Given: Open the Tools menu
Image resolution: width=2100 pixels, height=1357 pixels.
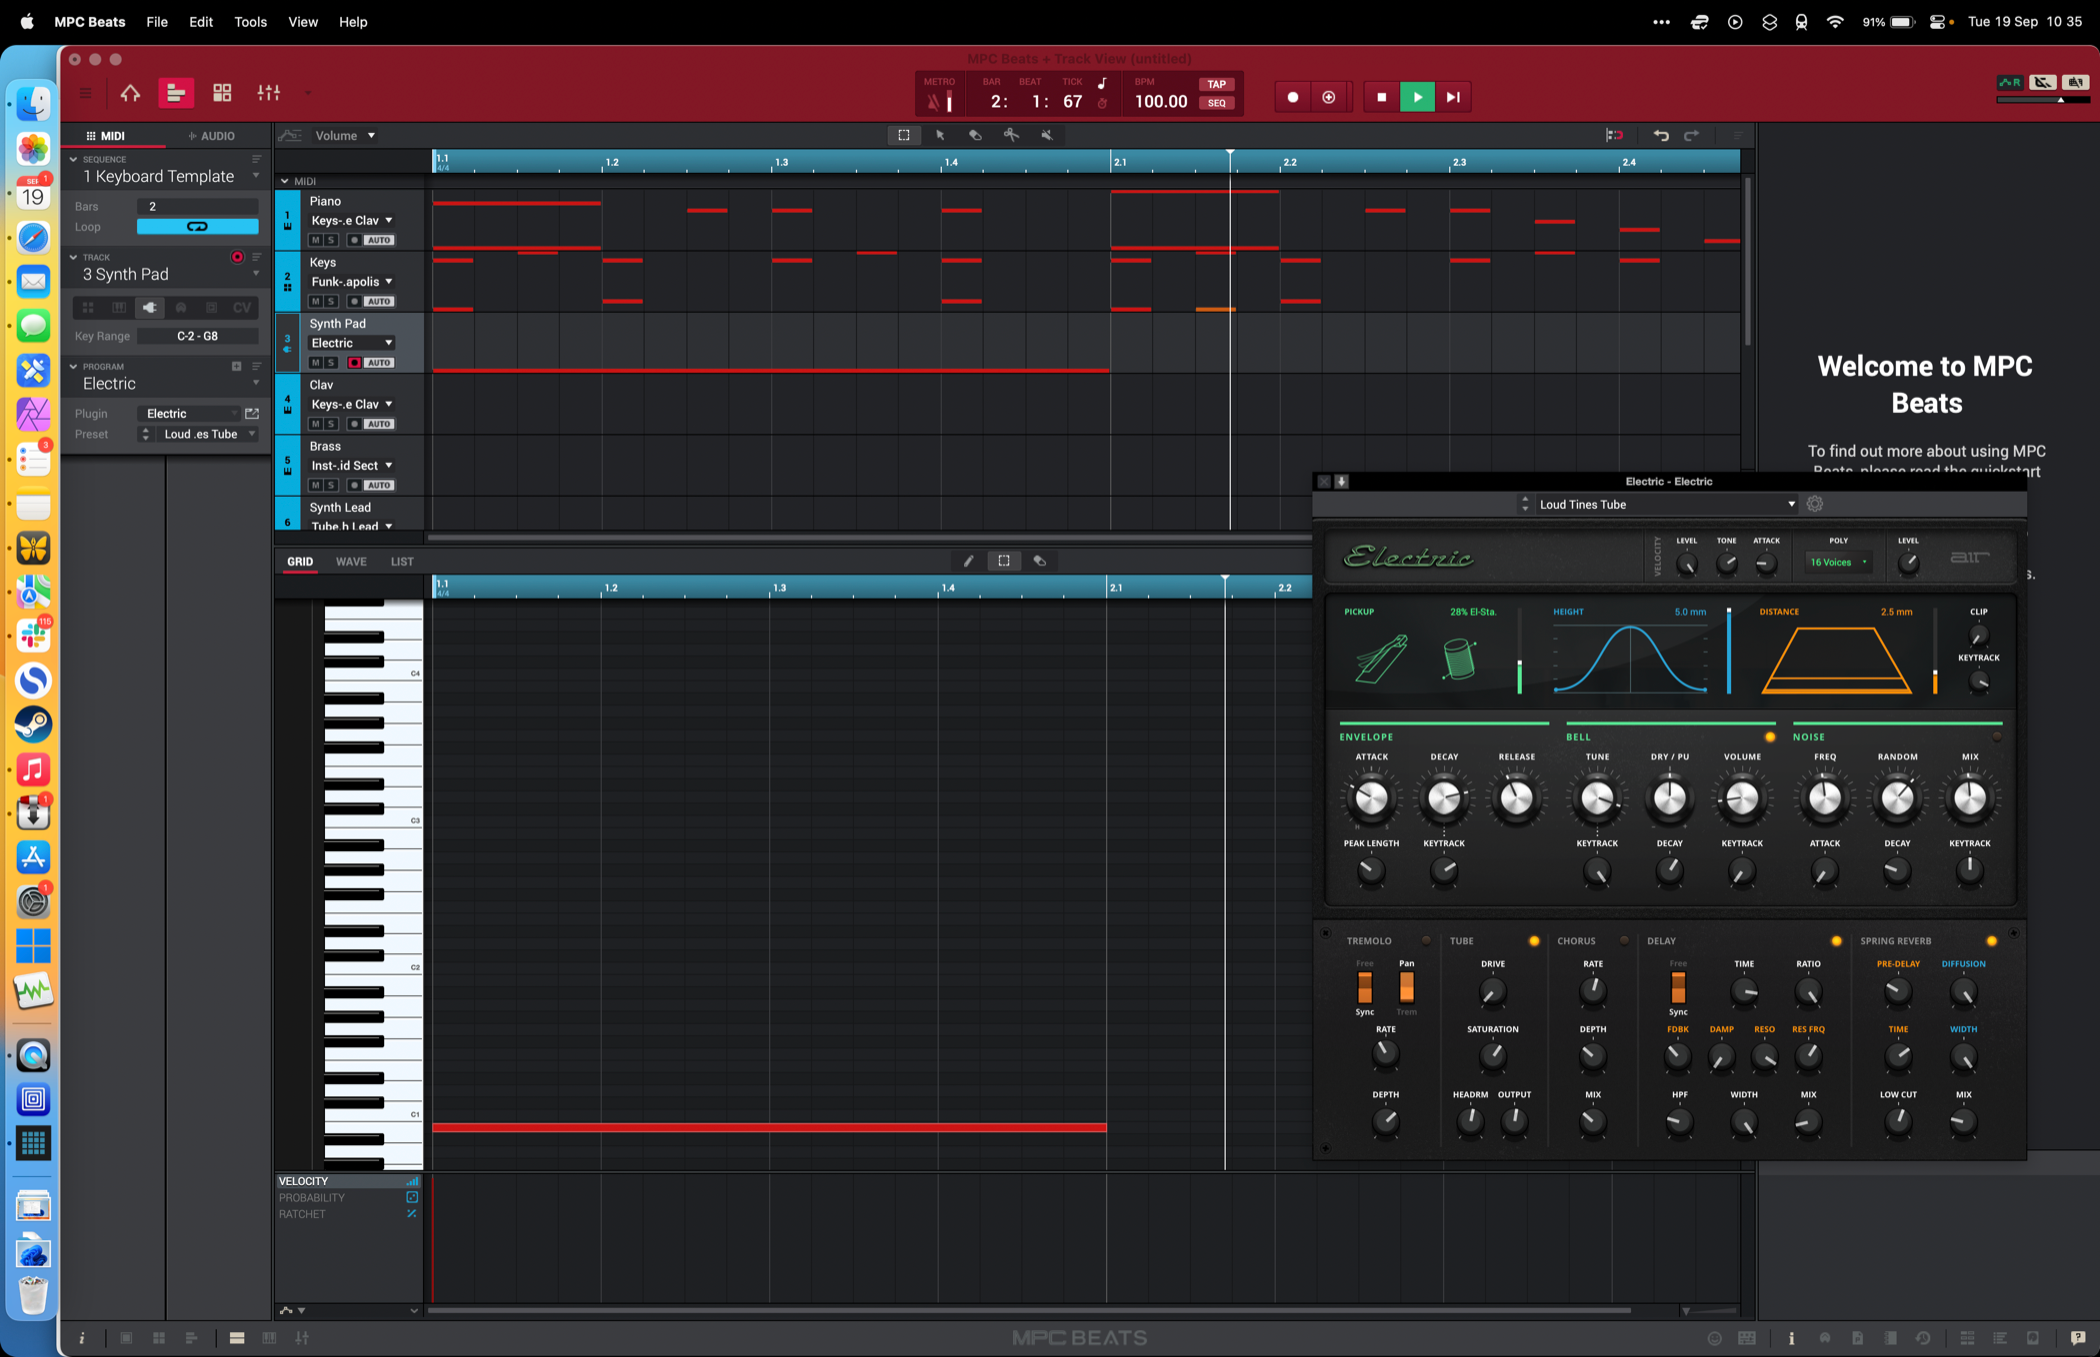Looking at the screenshot, I should [250, 21].
